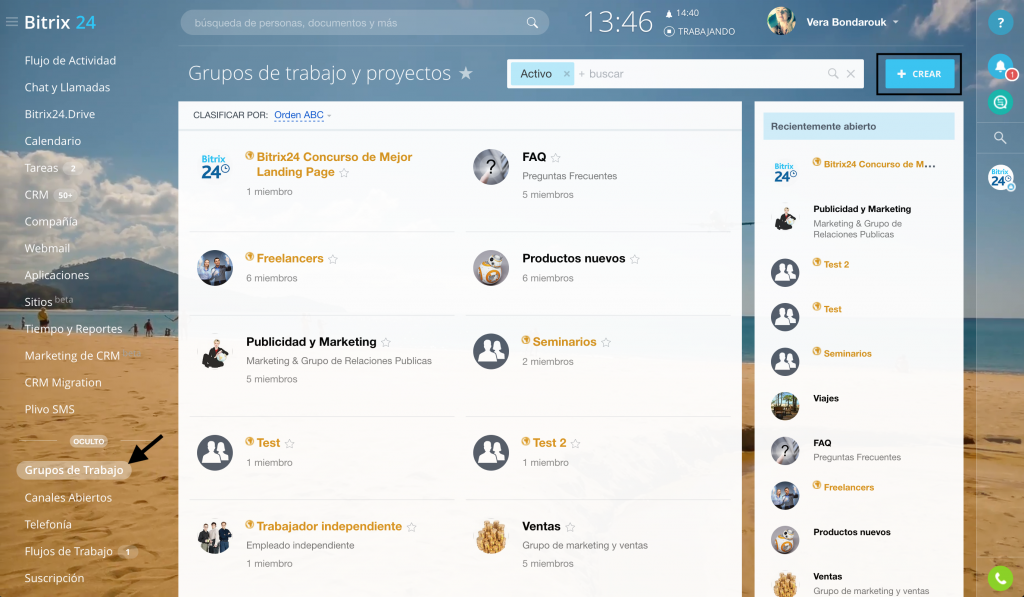Open Flujo de Actividad in the left menu
Screen dimensions: 1024x597
[x=71, y=61]
